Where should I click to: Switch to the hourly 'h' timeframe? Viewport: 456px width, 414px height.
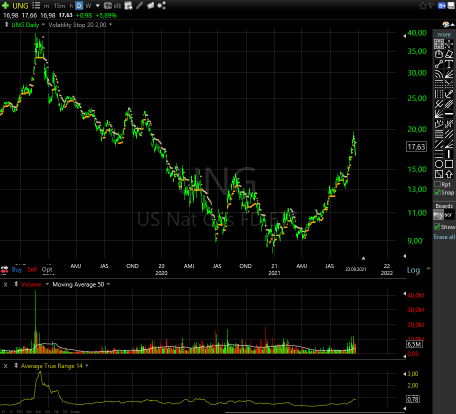tap(71, 6)
